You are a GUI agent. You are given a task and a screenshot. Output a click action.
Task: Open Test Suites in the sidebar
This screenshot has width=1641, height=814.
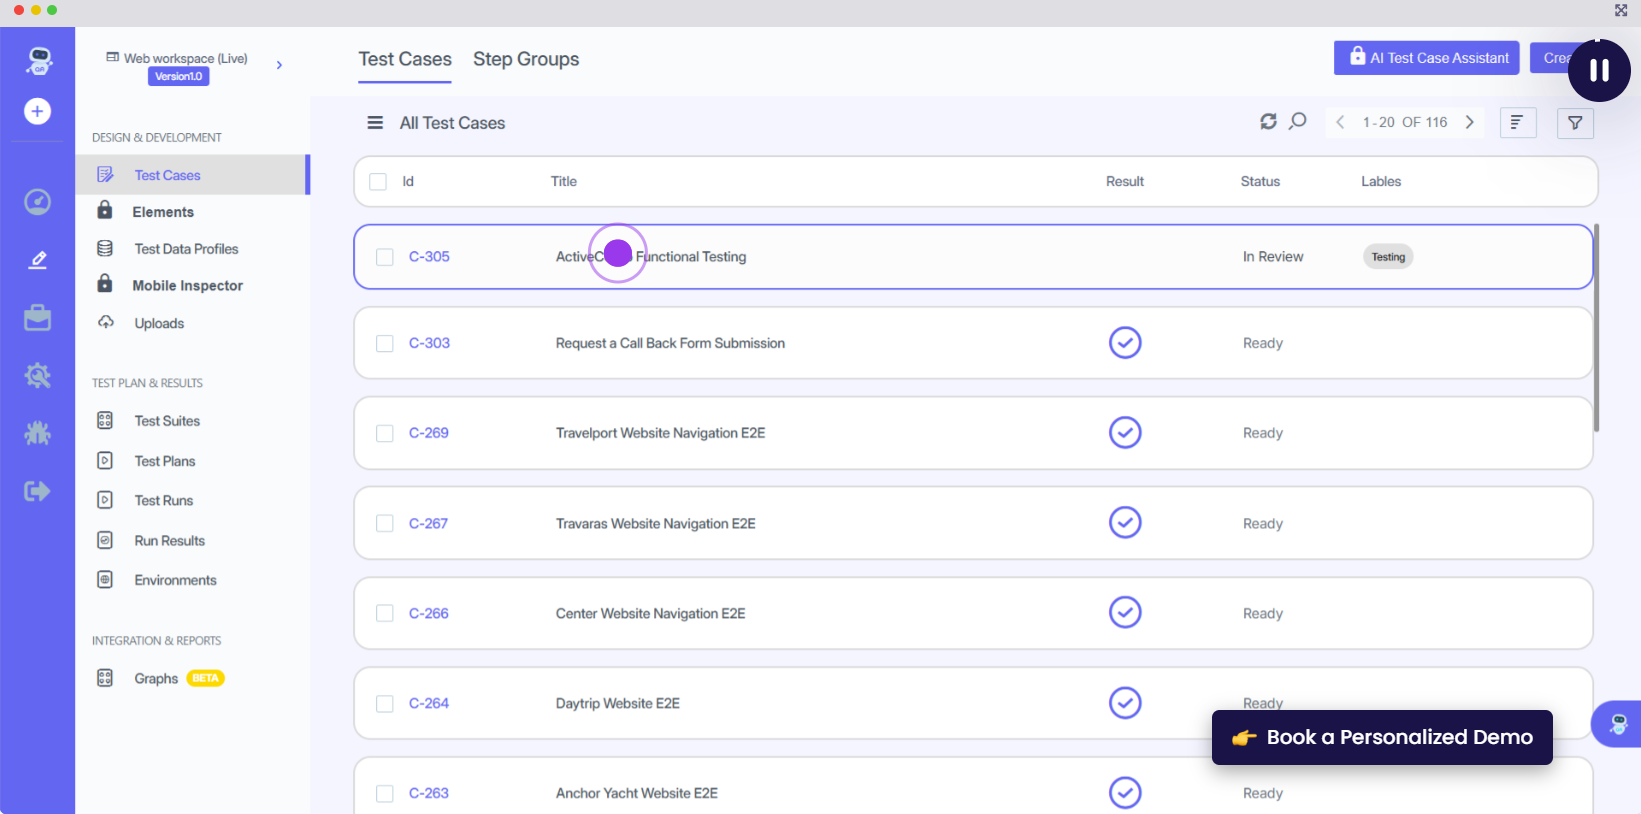[167, 421]
